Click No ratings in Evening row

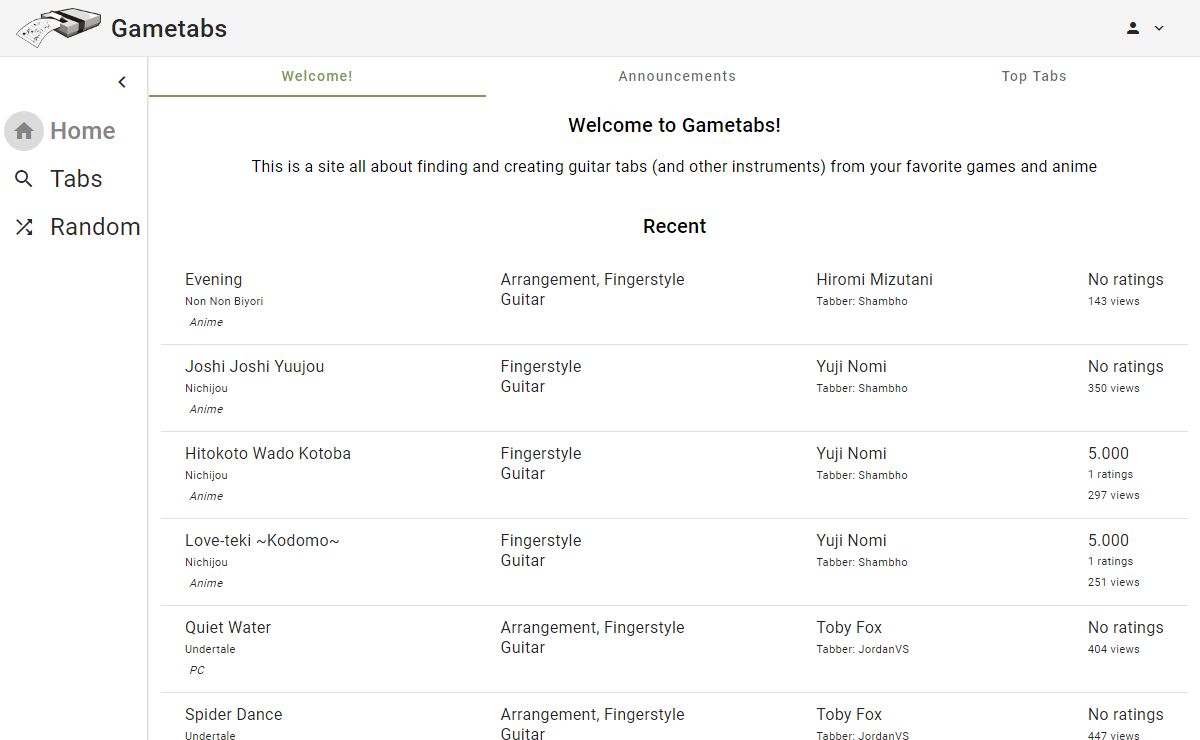1126,279
